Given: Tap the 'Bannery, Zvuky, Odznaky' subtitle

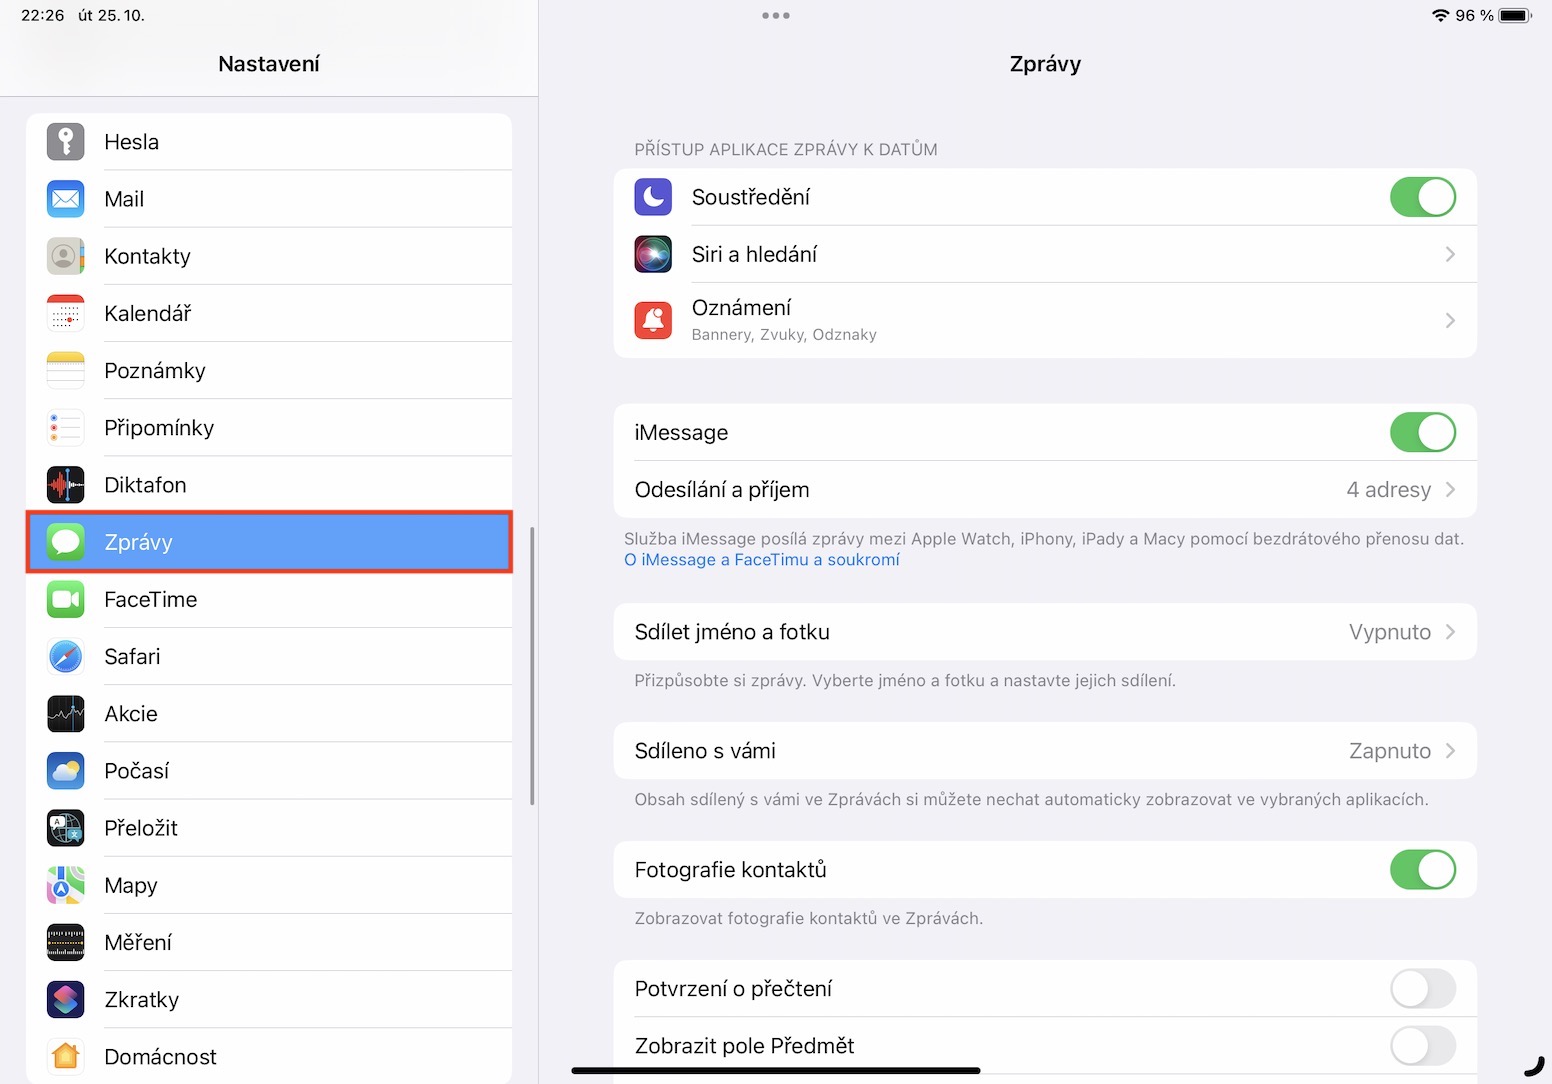Looking at the screenshot, I should (x=784, y=335).
